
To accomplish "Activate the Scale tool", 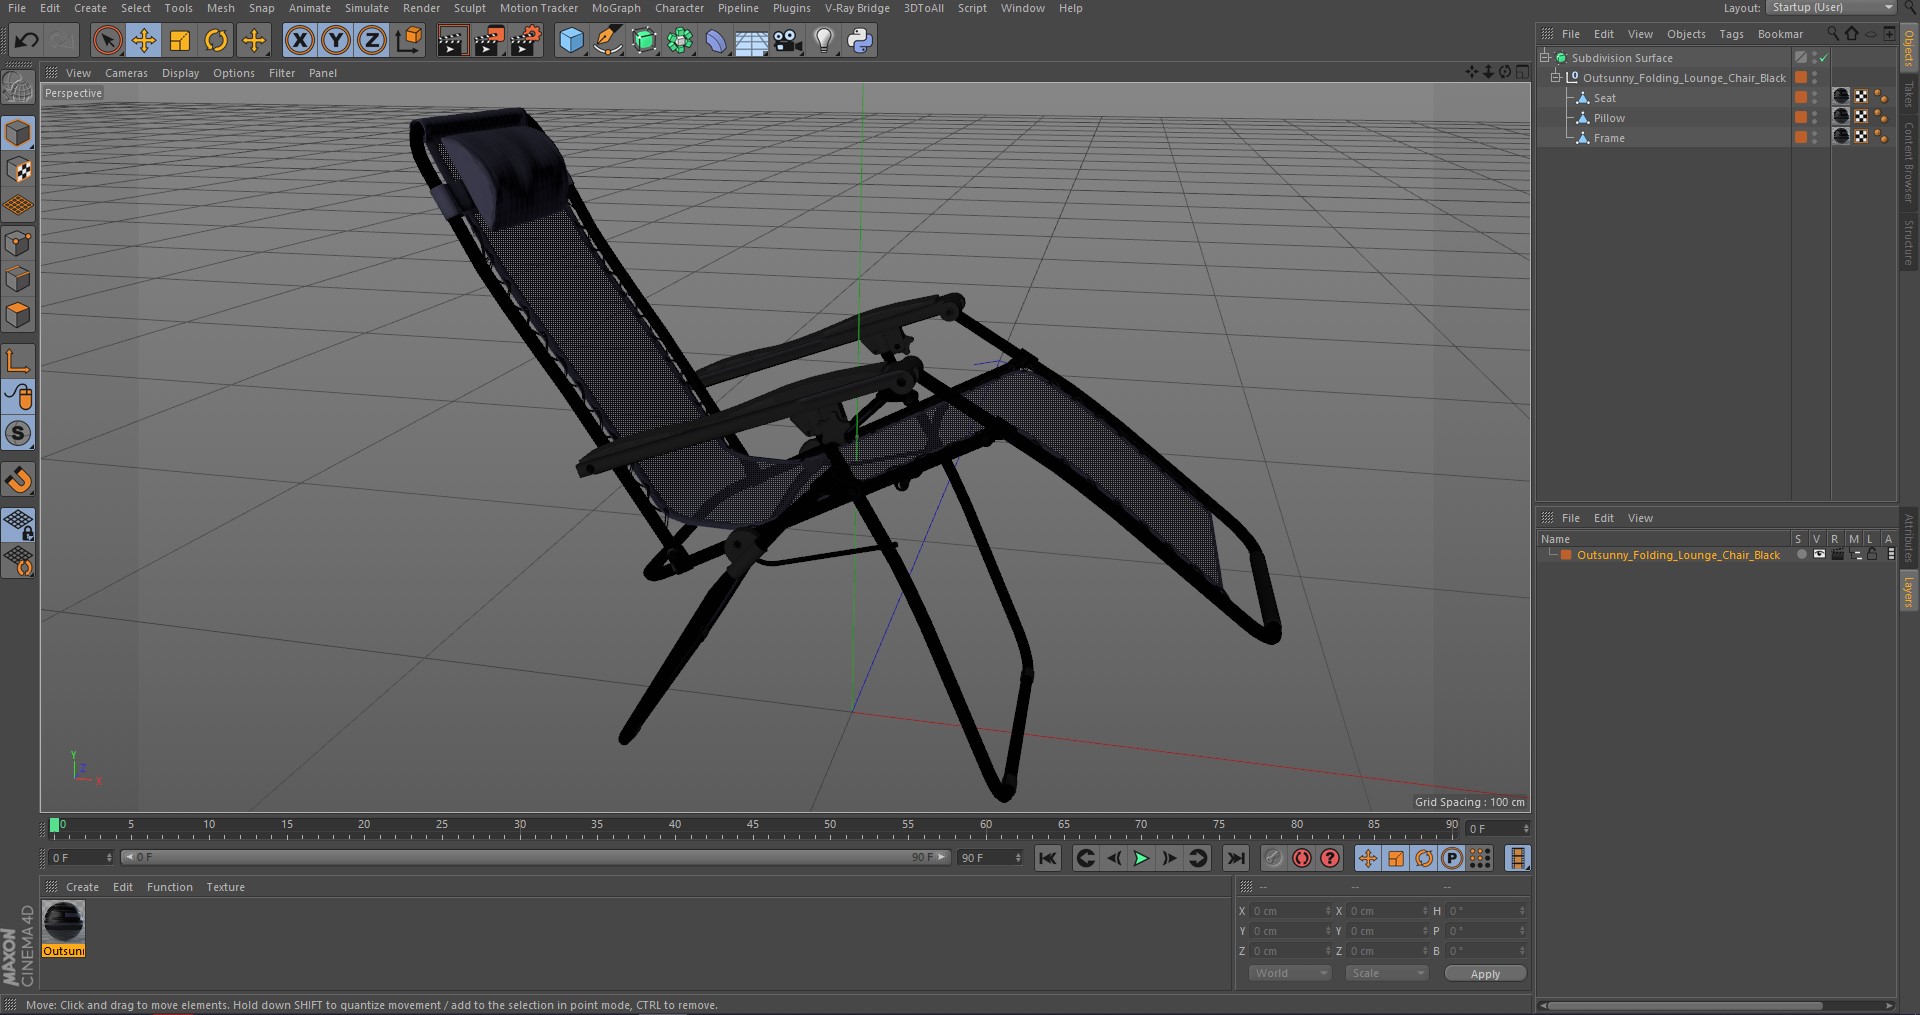I will tap(180, 41).
